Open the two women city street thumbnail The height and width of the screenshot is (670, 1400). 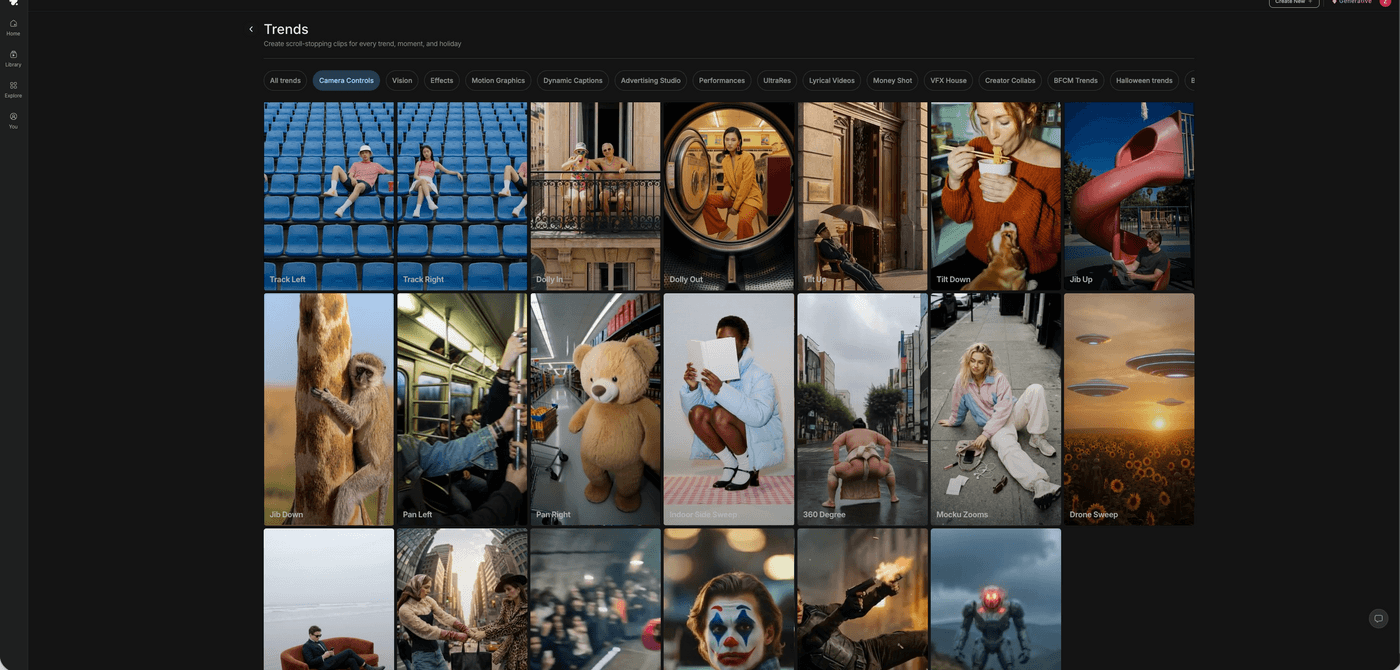pyautogui.click(x=462, y=599)
